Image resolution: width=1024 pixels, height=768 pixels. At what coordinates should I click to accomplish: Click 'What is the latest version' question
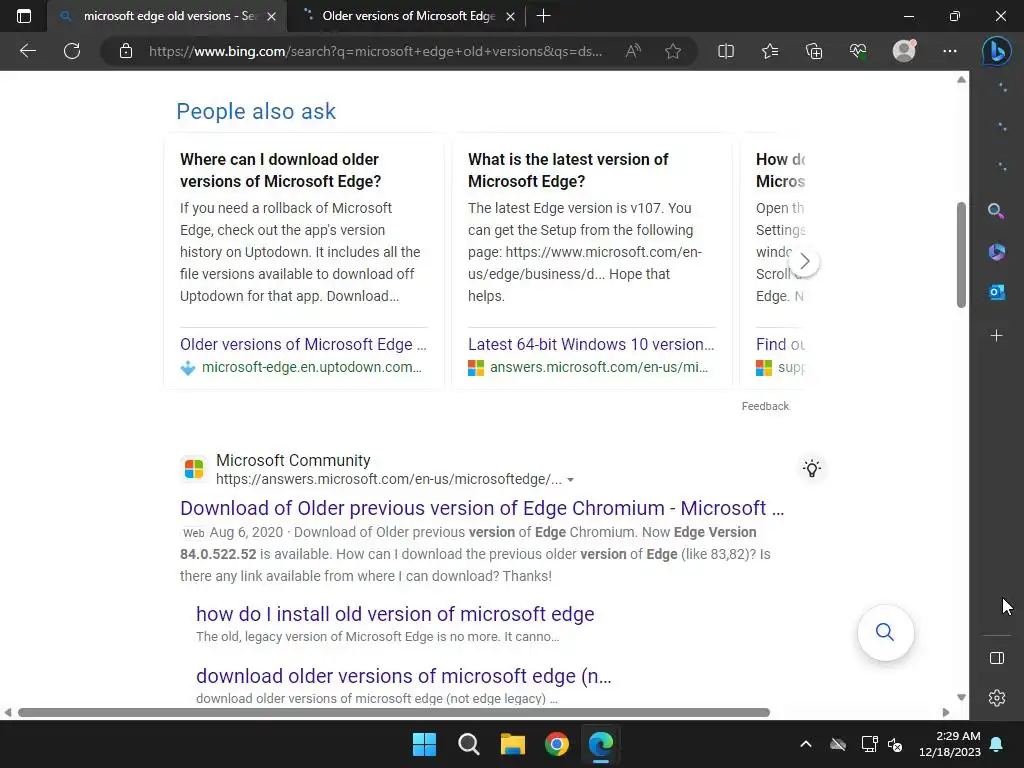pyautogui.click(x=568, y=170)
